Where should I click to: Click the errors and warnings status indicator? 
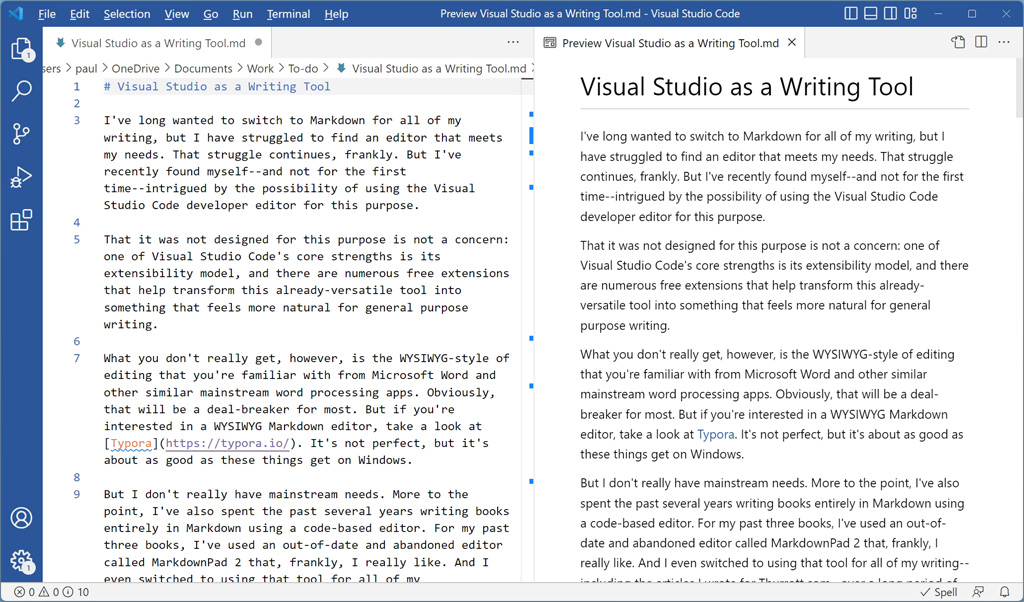pyautogui.click(x=51, y=592)
